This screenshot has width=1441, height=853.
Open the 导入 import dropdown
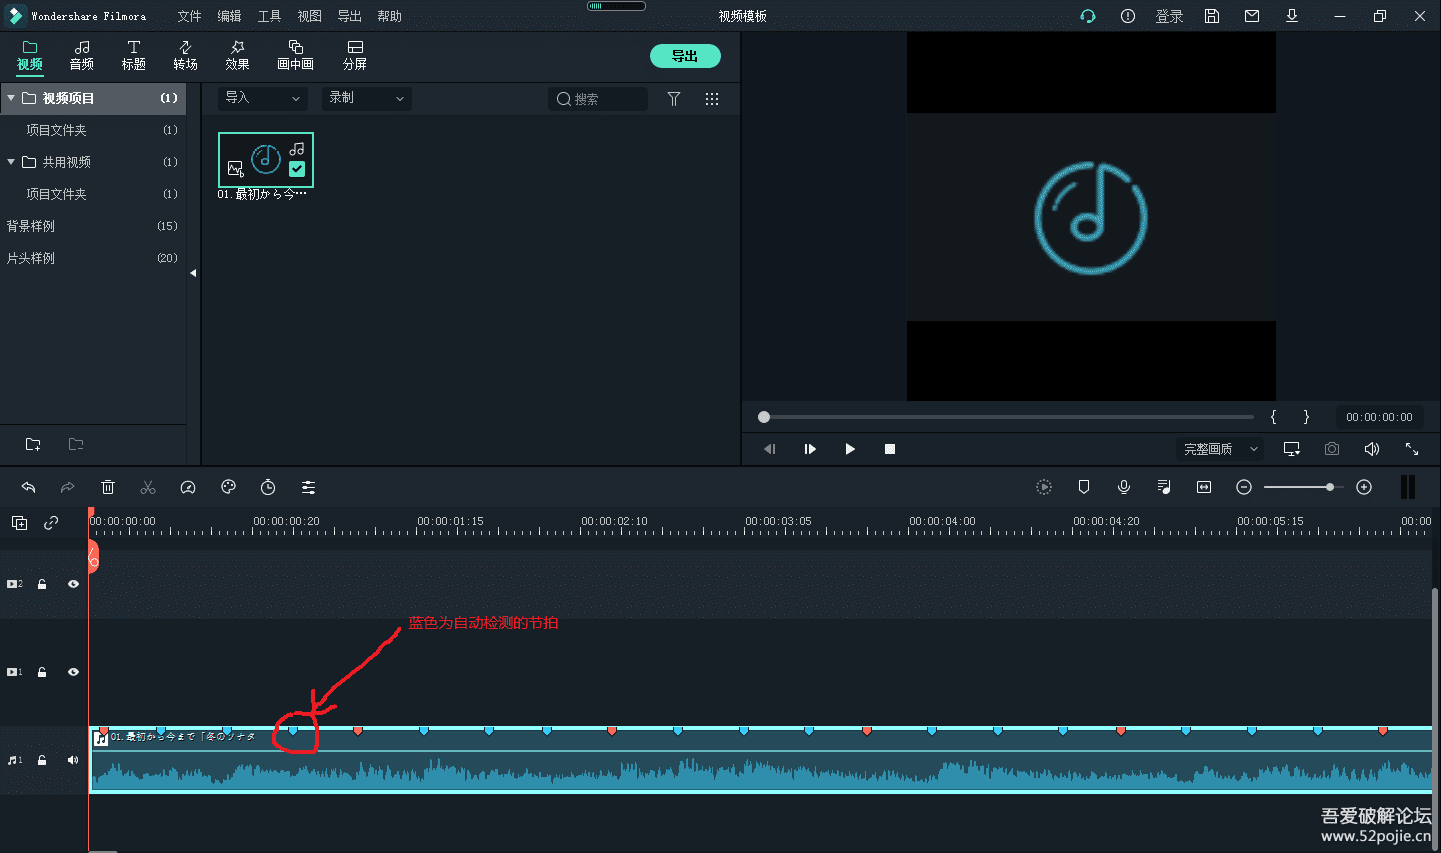263,98
